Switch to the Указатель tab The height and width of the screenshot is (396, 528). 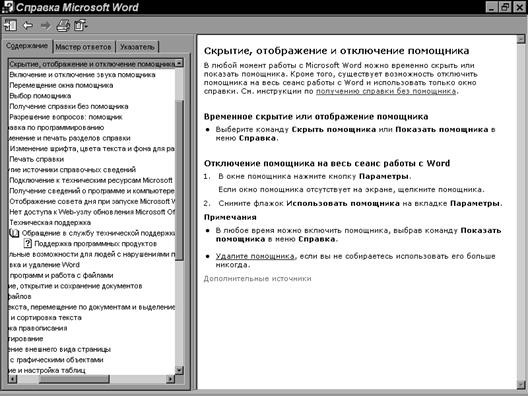(137, 47)
